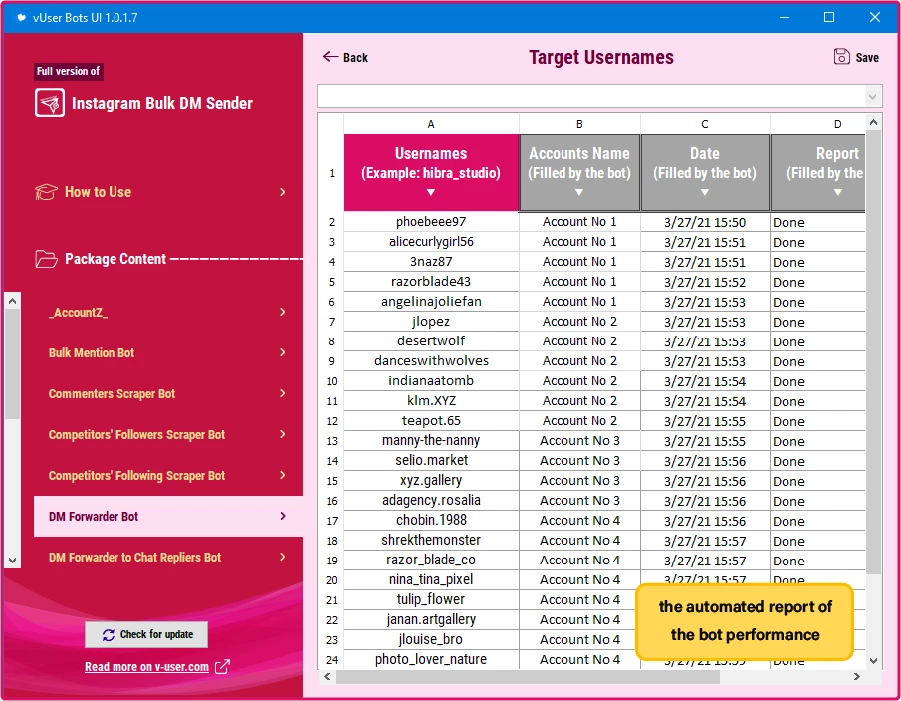Expand the Bulk Mention Bot chevron
901x701 pixels.
(x=282, y=352)
